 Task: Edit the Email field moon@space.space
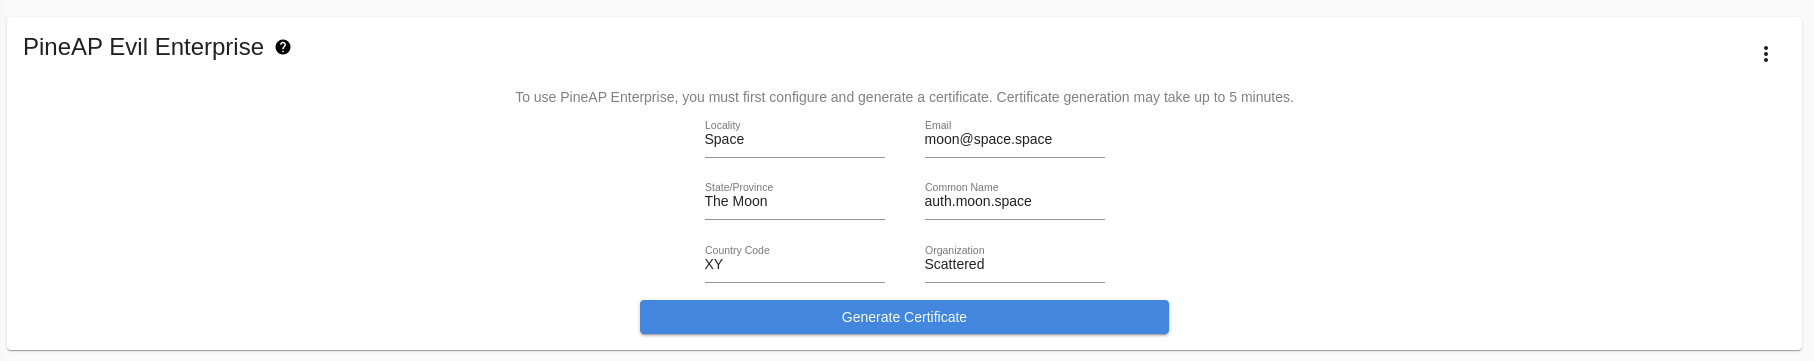[1015, 139]
